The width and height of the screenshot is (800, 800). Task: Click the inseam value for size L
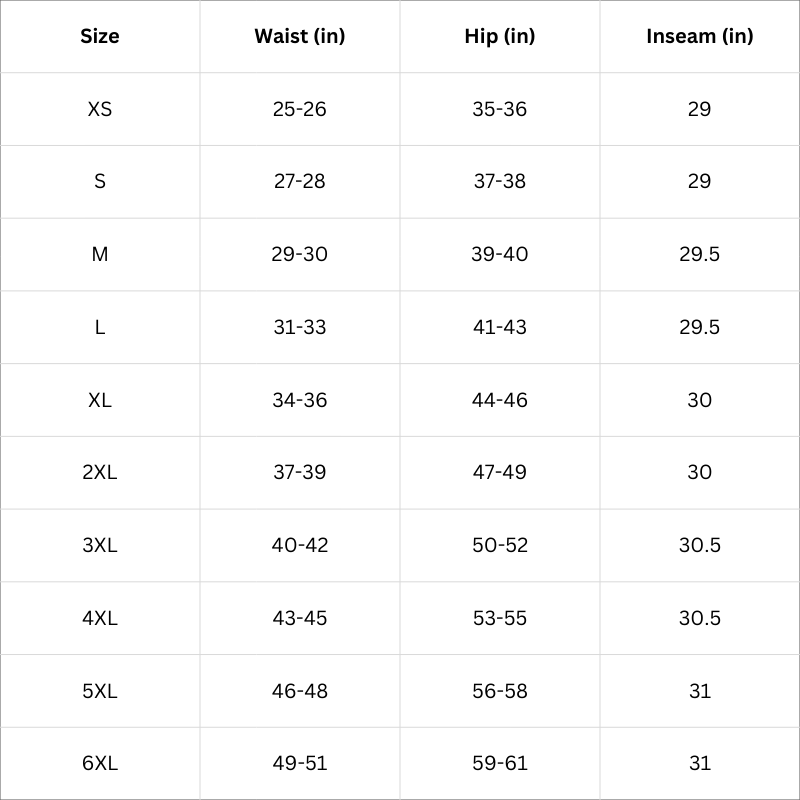[x=699, y=327]
